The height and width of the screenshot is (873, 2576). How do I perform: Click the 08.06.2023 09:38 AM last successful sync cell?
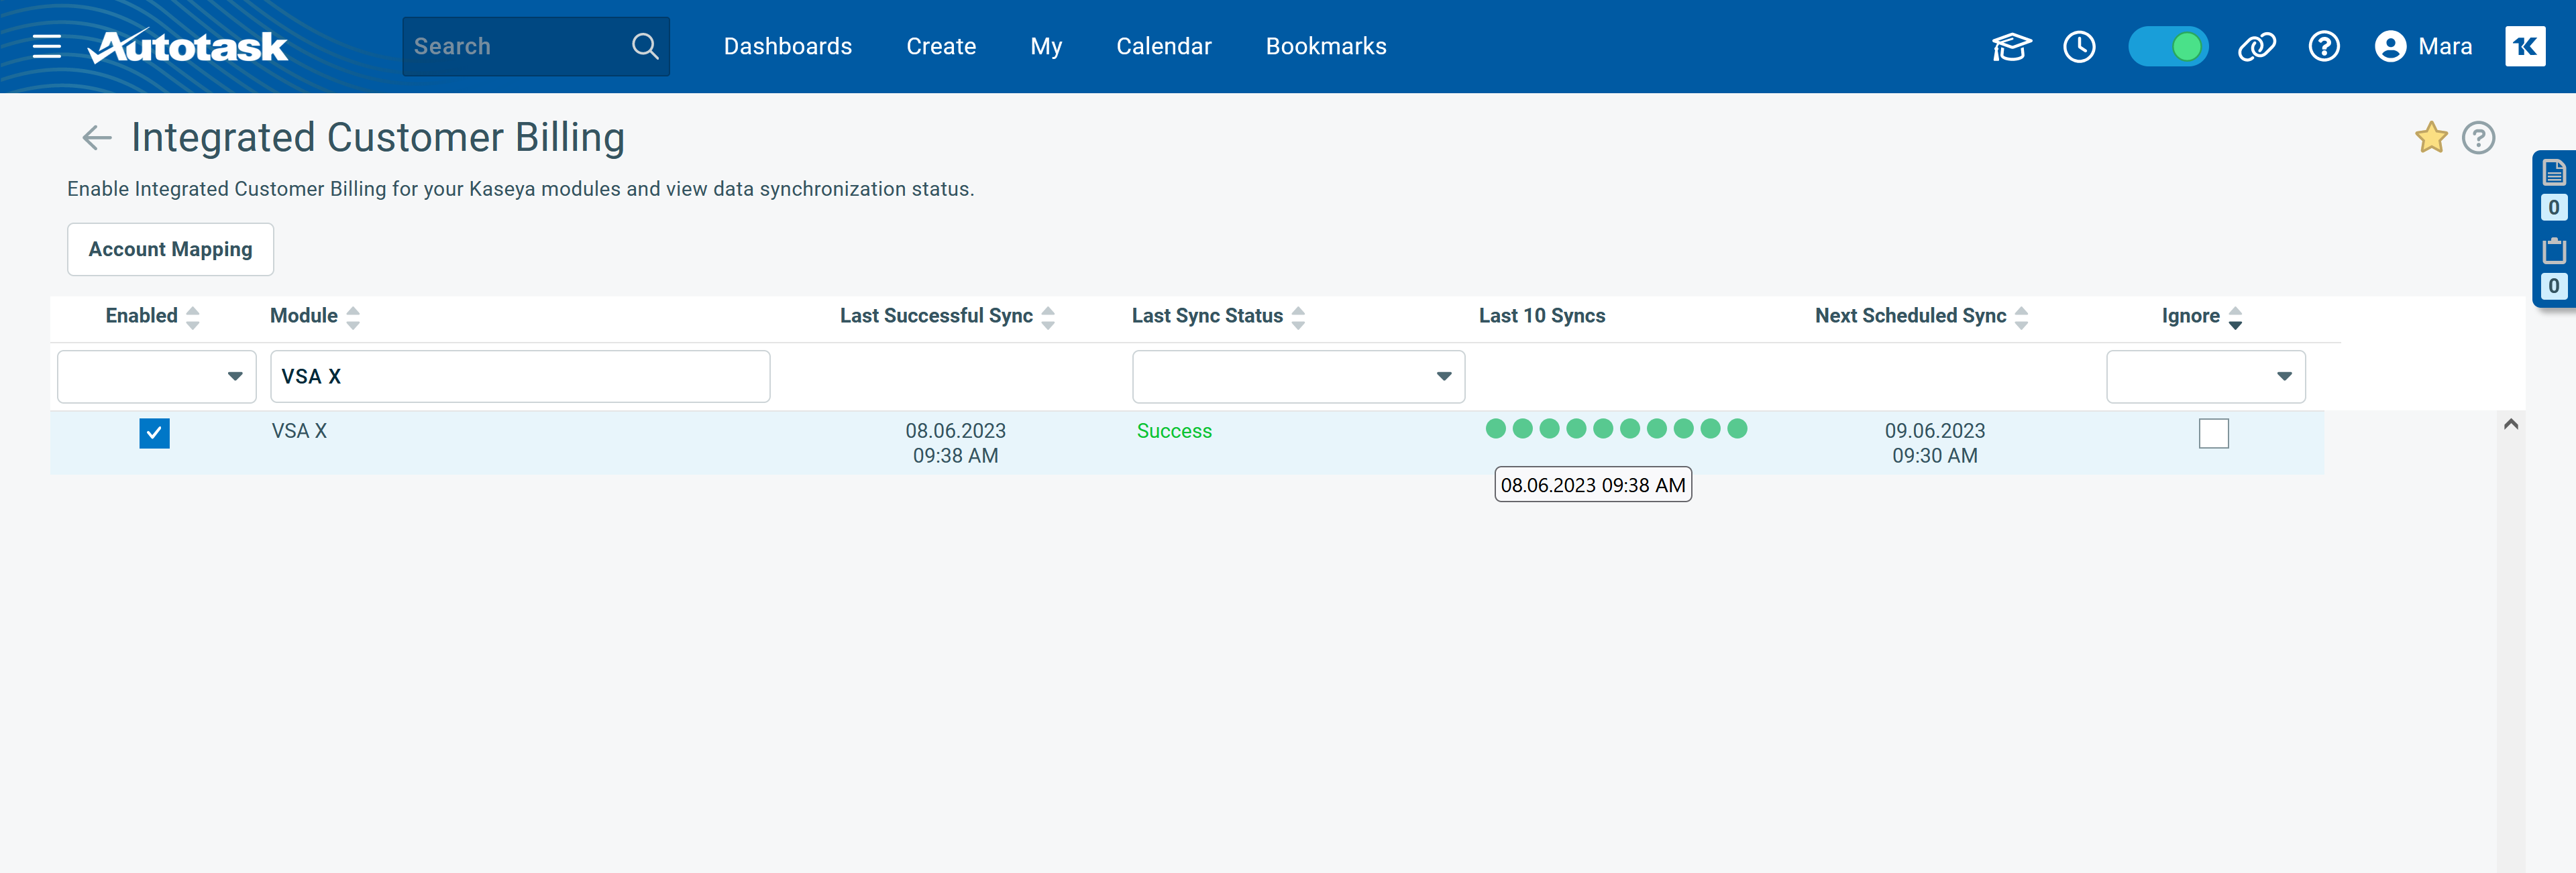coord(955,443)
